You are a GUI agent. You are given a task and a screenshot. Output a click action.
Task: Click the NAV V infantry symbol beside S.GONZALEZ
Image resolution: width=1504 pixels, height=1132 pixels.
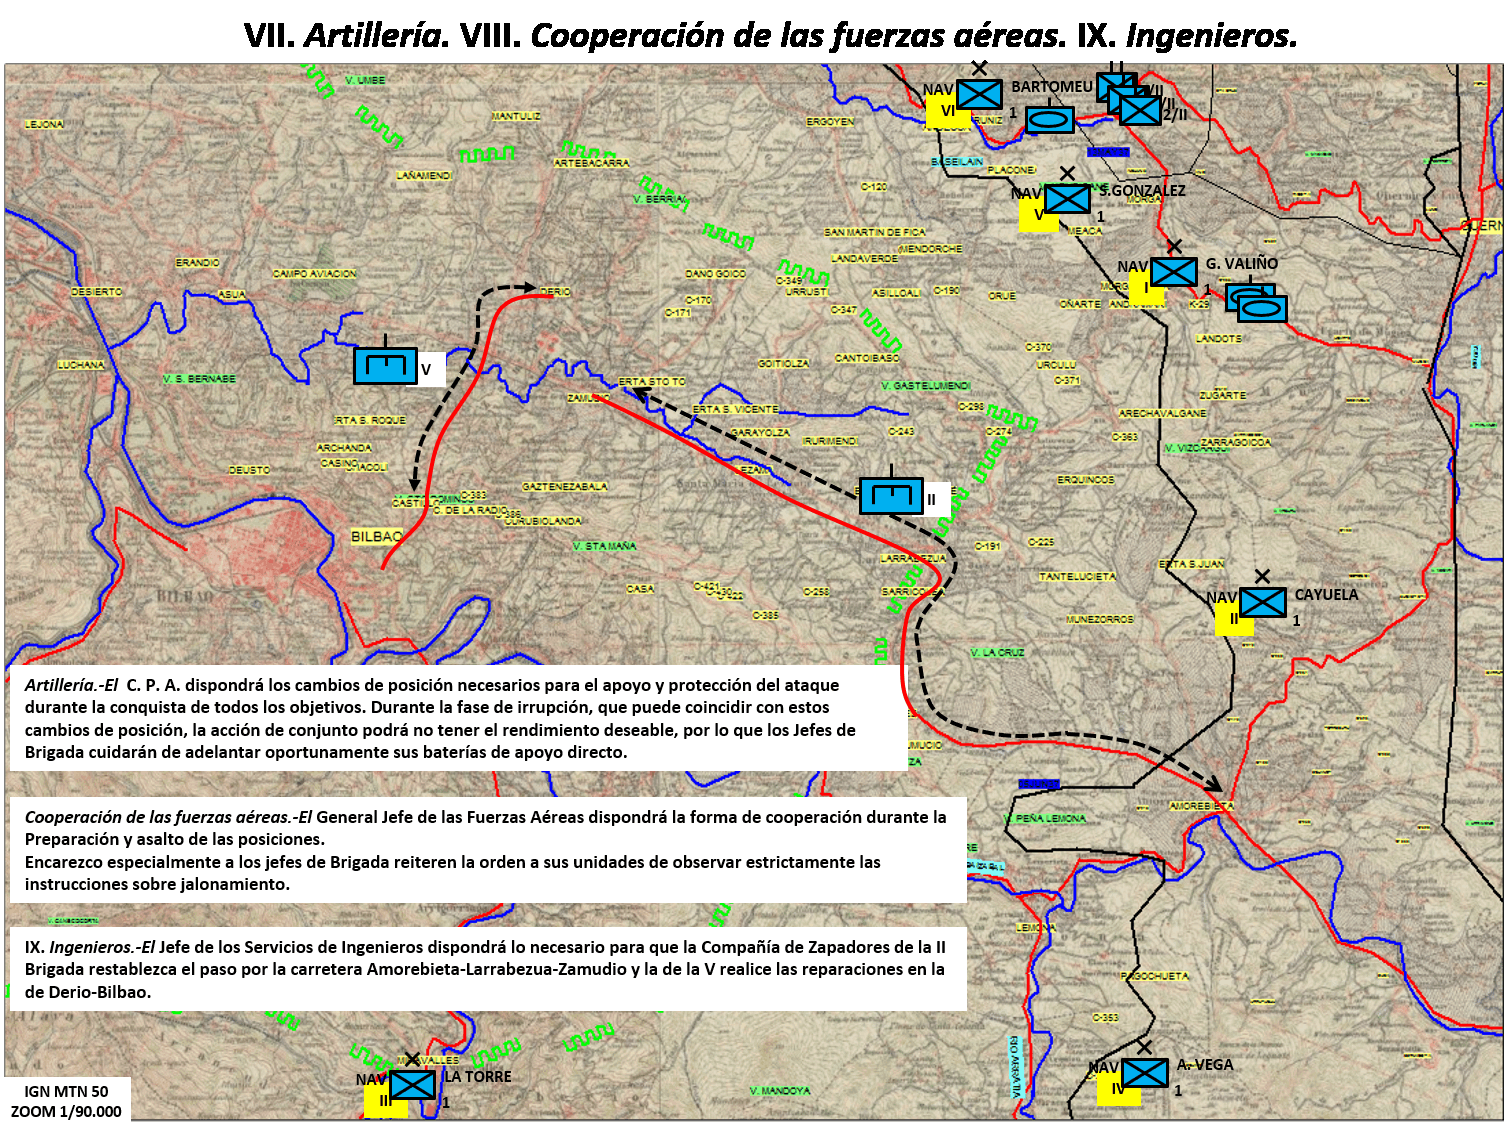1067,199
